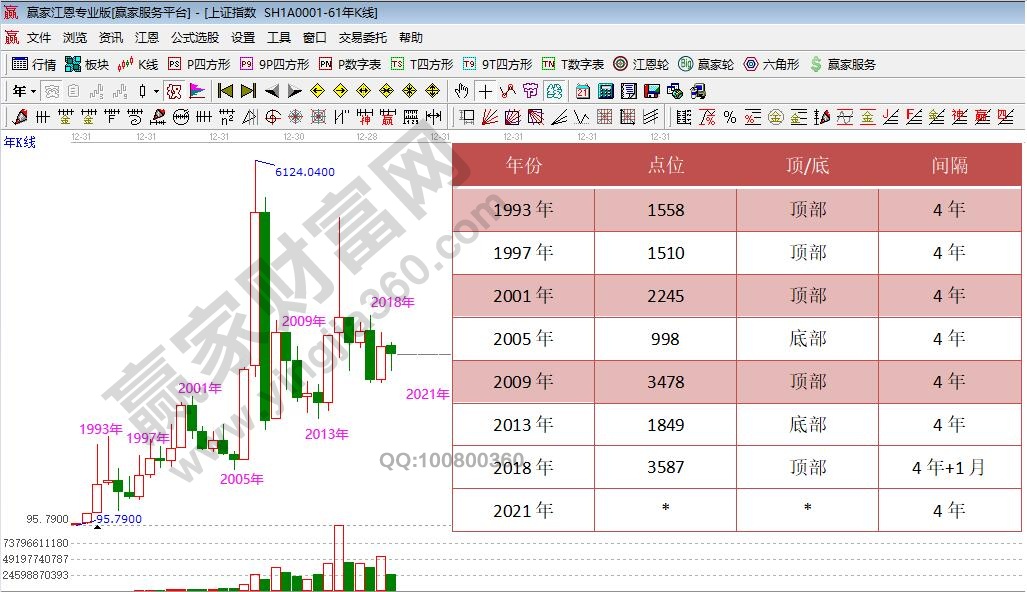Open the 板块 sector view
The height and width of the screenshot is (592, 1027).
pos(86,64)
